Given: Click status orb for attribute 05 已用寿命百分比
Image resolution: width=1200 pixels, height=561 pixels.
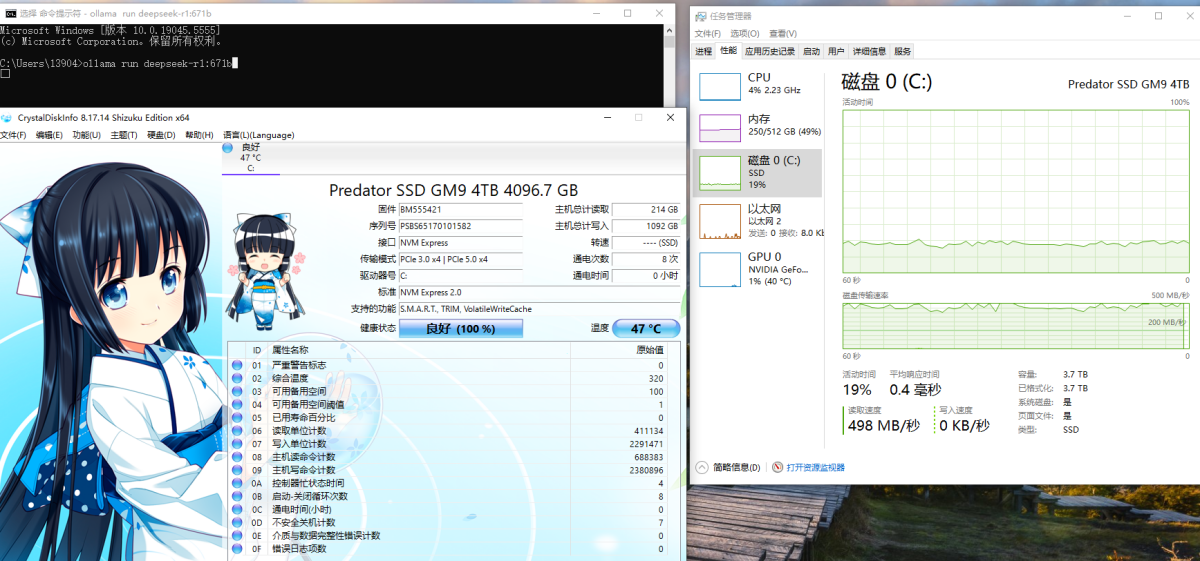Looking at the screenshot, I should pyautogui.click(x=237, y=417).
